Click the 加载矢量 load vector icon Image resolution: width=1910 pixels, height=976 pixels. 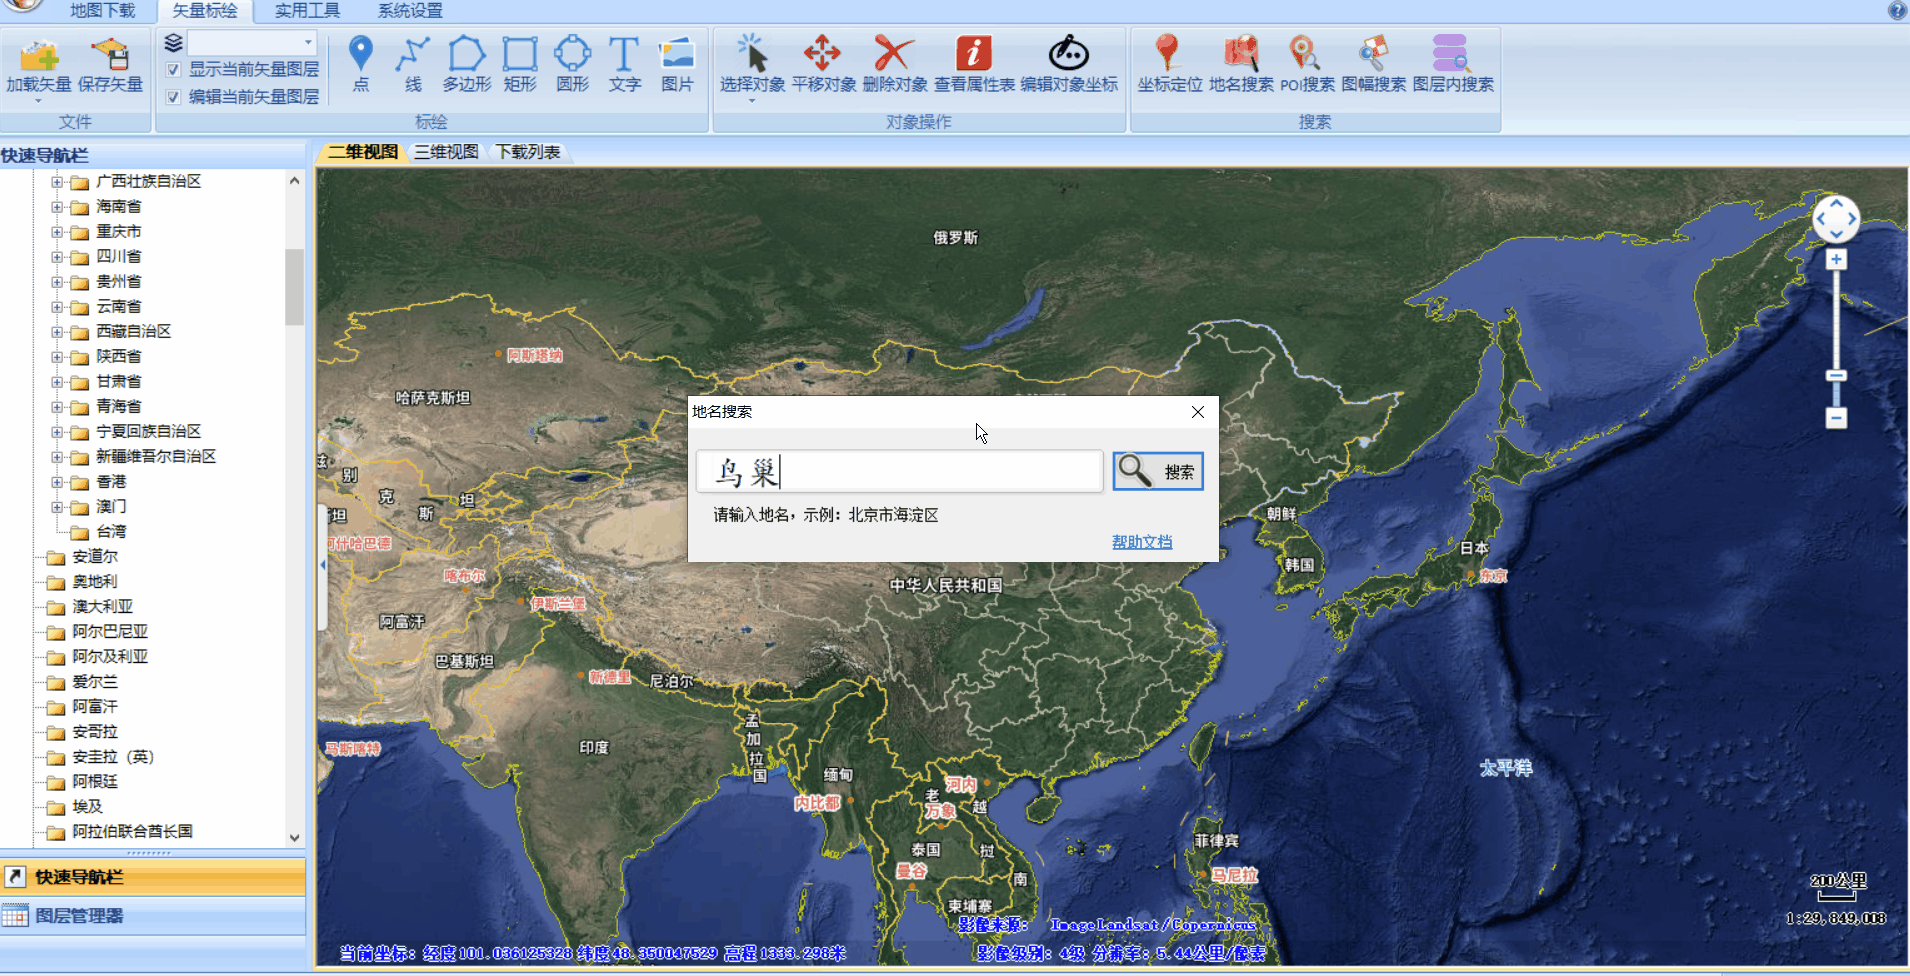coord(39,55)
